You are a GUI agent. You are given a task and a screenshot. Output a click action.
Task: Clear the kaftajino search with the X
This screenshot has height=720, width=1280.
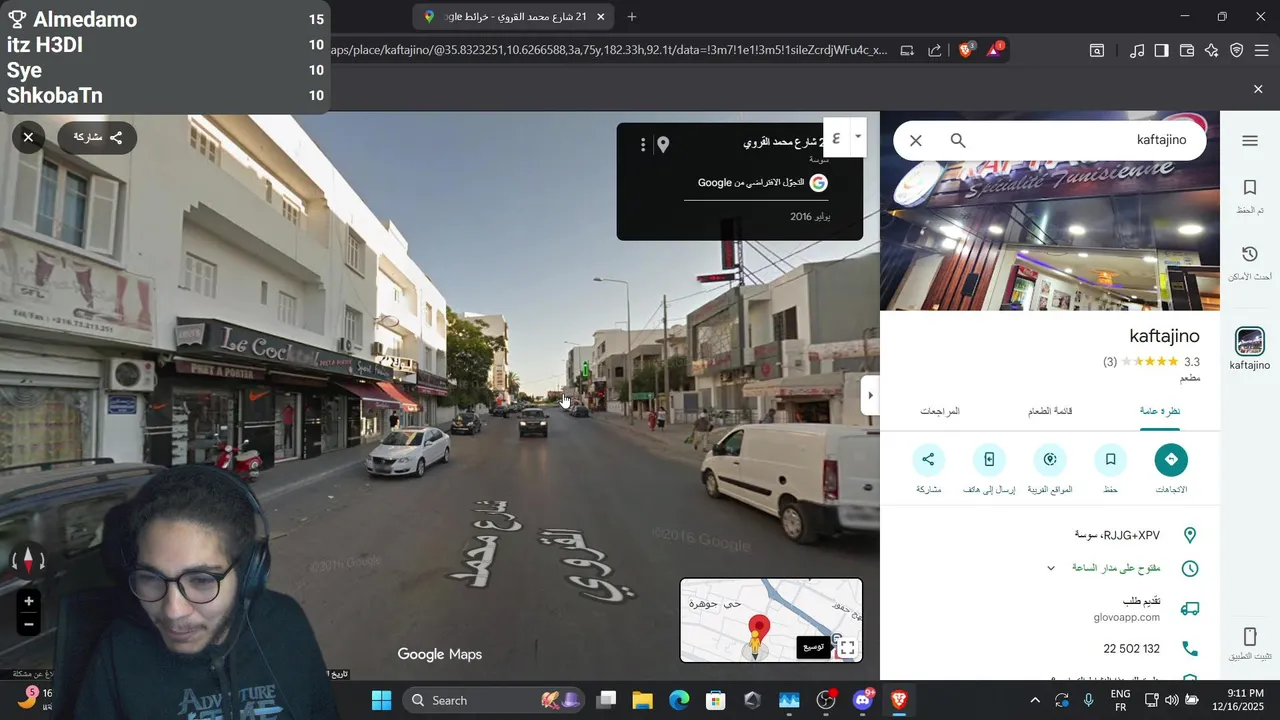click(916, 141)
